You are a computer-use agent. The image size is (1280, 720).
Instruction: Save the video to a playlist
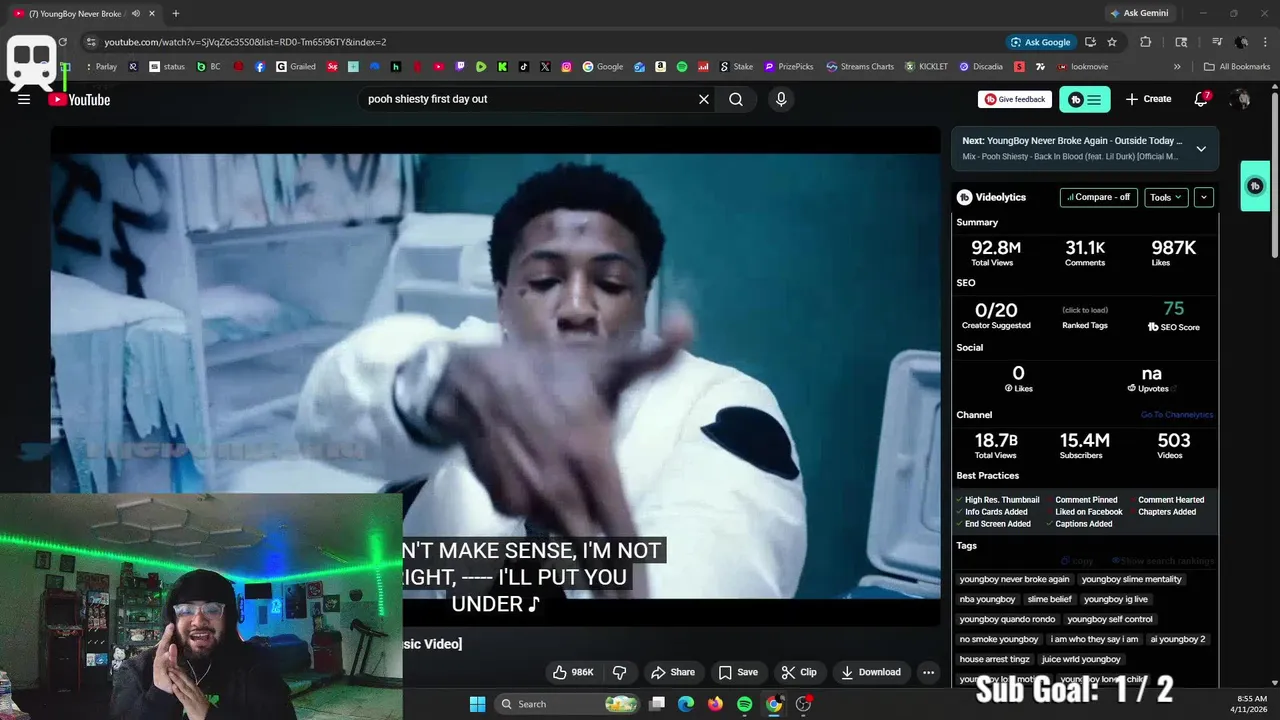click(x=738, y=672)
